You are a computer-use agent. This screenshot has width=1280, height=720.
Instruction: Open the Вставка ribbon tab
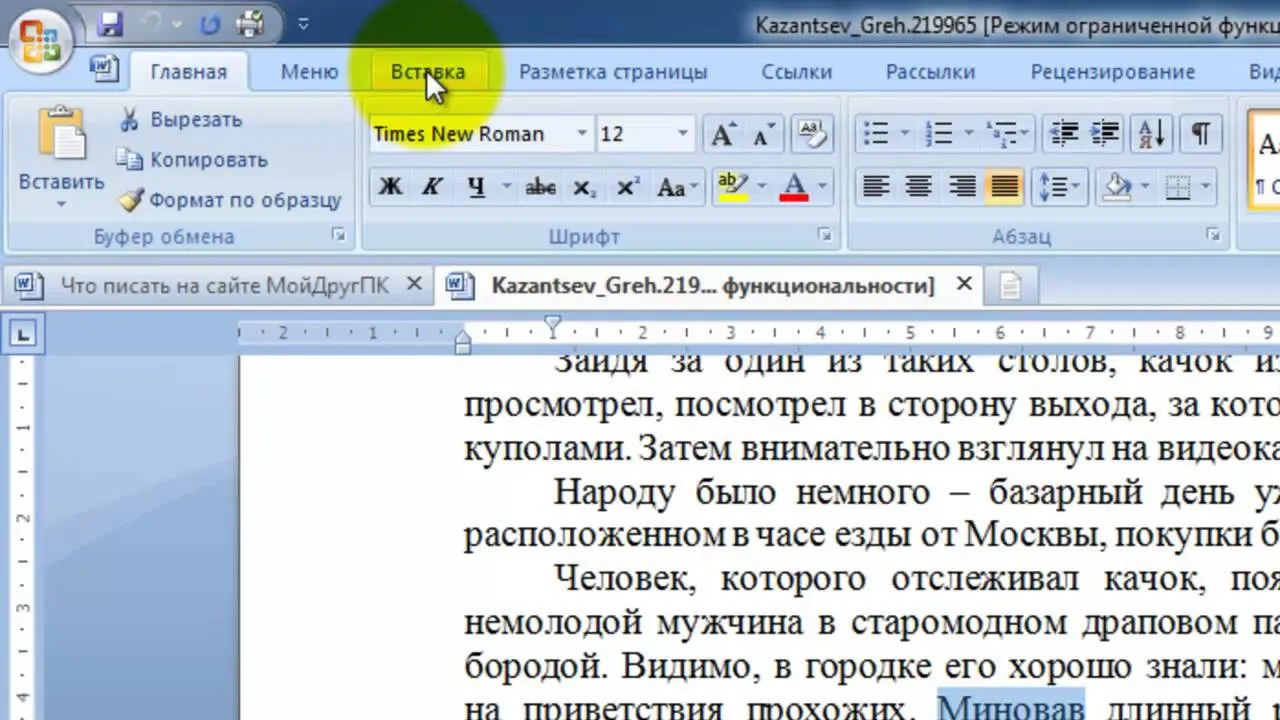(x=428, y=72)
